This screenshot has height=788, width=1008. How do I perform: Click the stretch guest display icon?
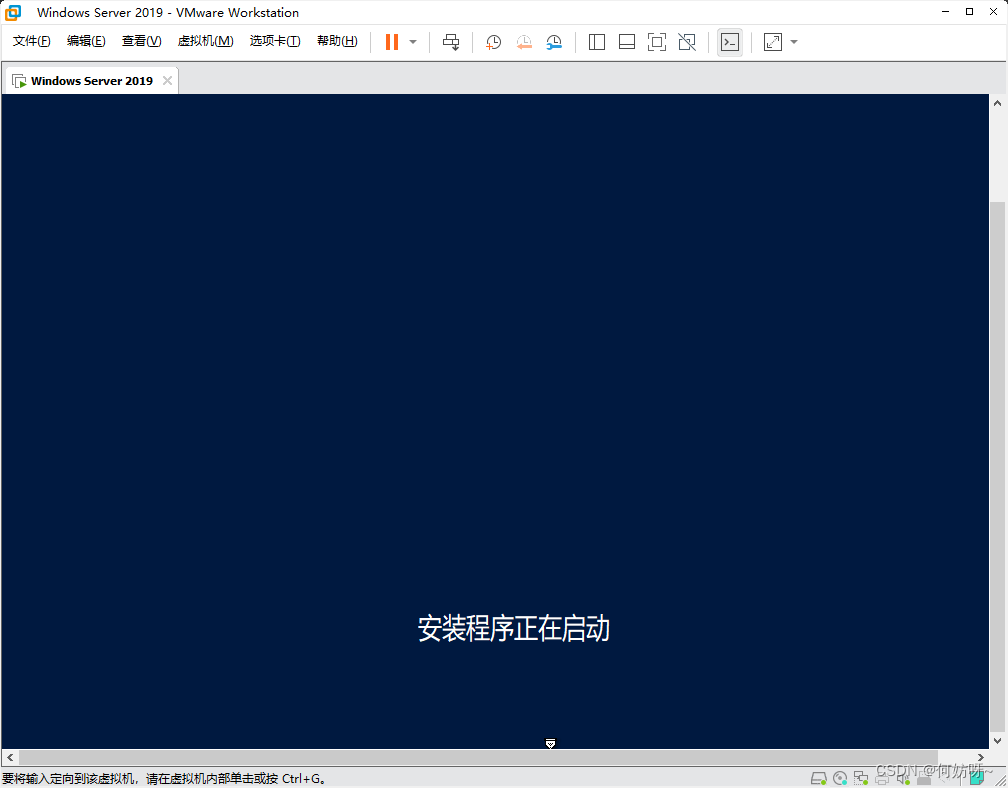tap(773, 42)
